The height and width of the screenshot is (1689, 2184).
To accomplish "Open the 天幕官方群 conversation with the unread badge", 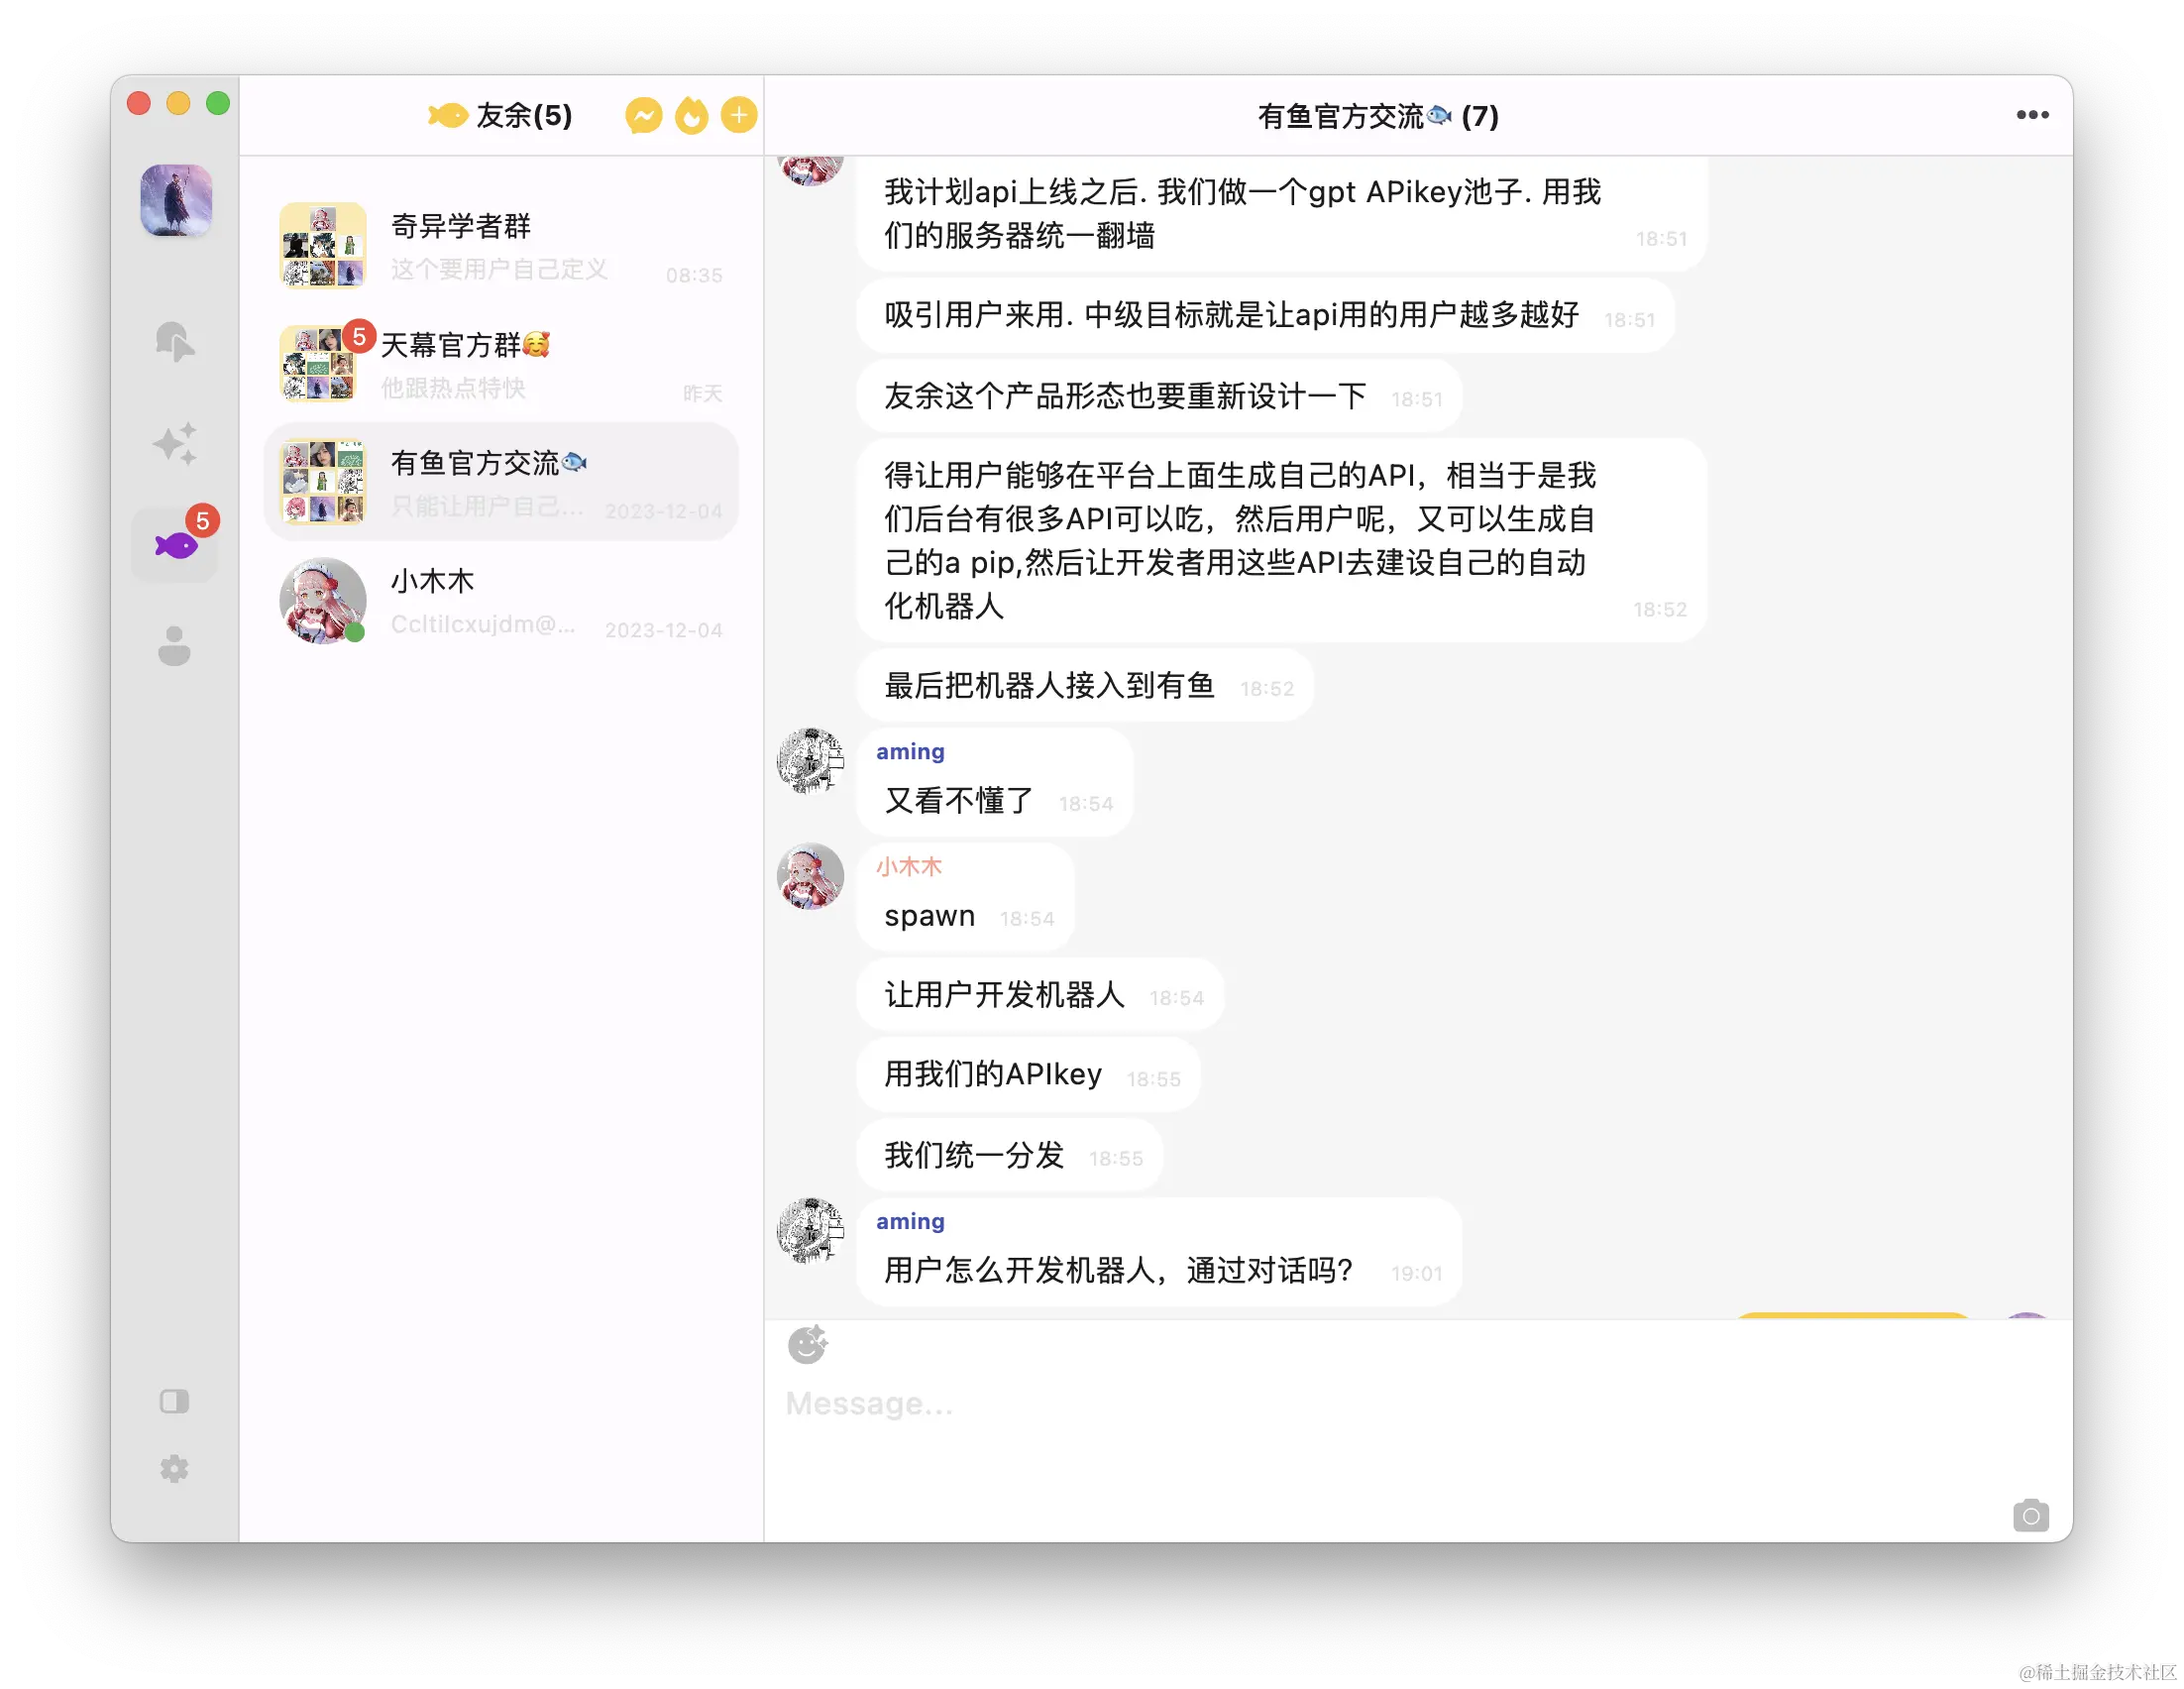I will (x=501, y=364).
